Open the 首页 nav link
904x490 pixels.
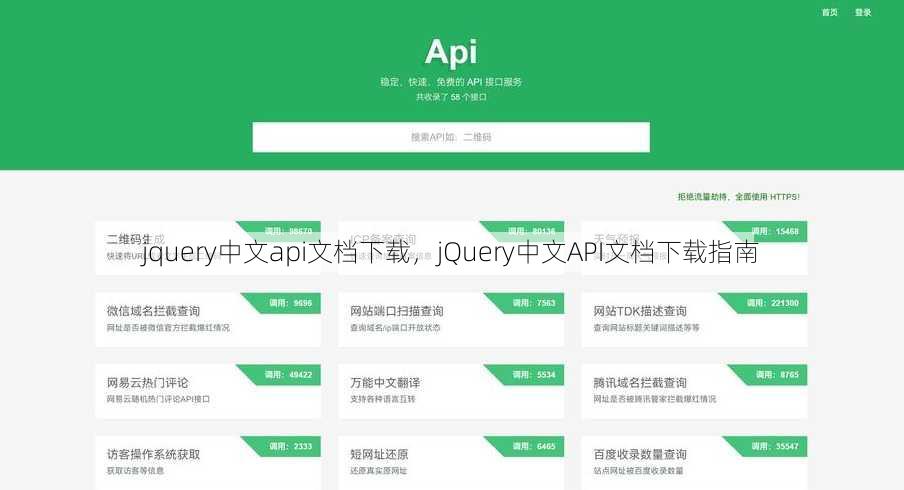[x=829, y=12]
